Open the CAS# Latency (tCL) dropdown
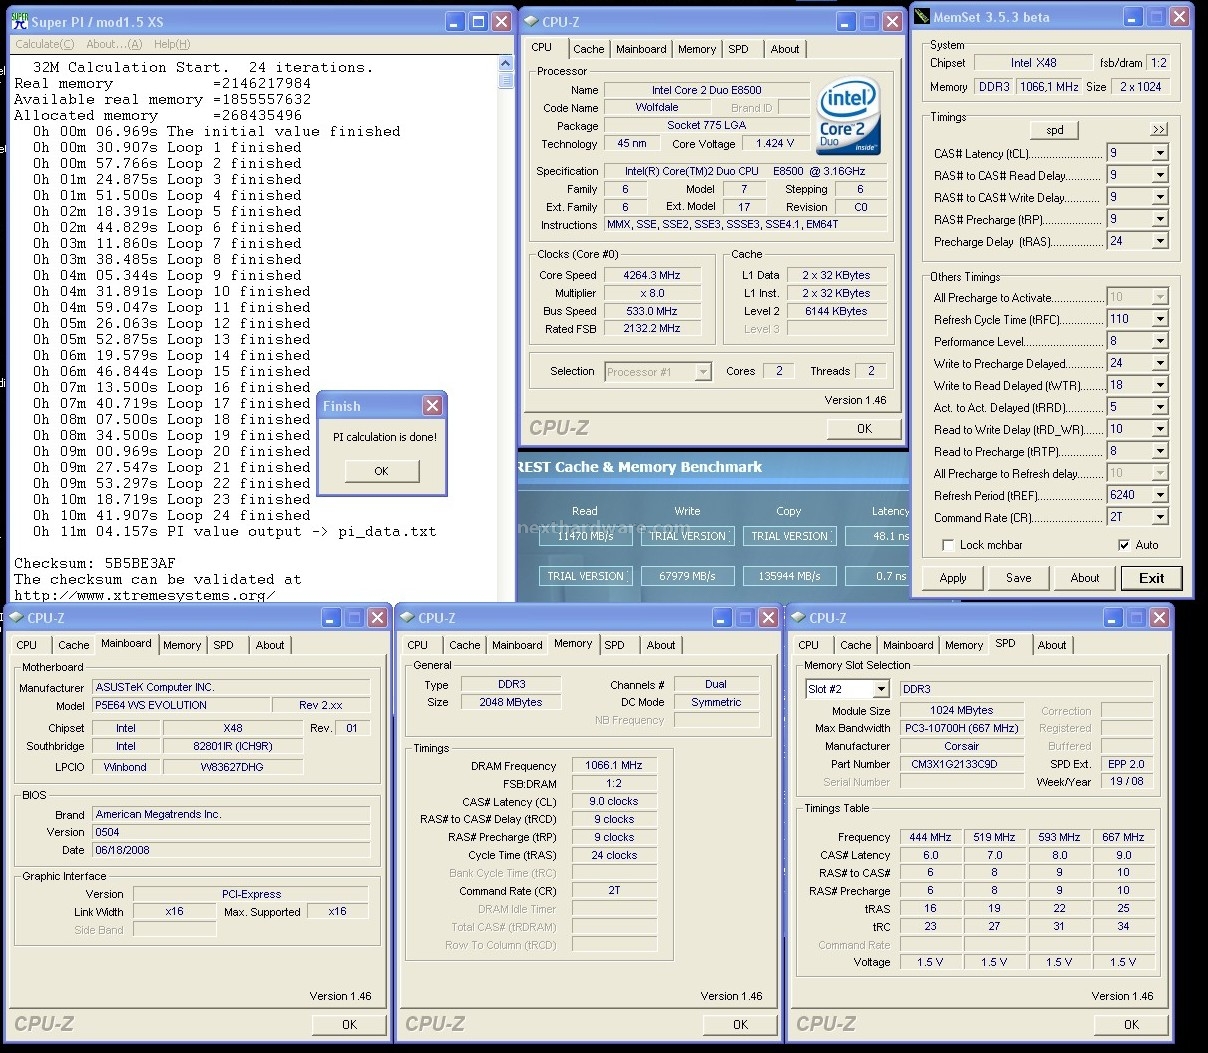This screenshot has height=1053, width=1208. (x=1160, y=153)
